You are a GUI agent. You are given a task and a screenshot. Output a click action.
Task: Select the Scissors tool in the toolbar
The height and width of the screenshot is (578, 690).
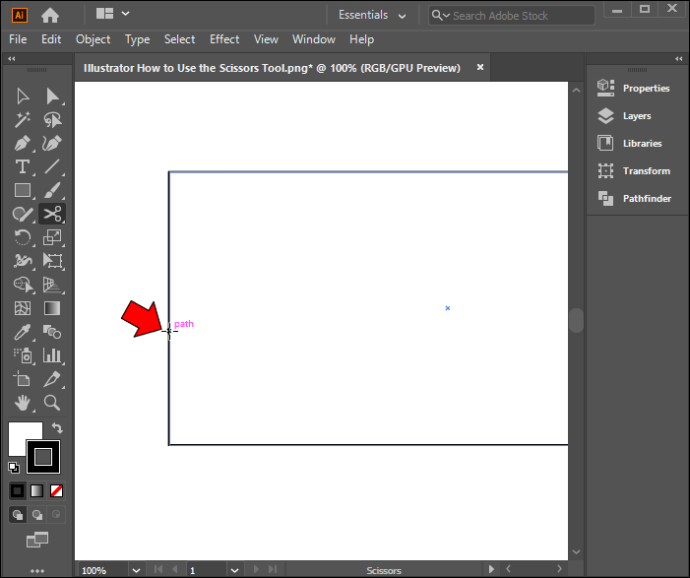(52, 214)
